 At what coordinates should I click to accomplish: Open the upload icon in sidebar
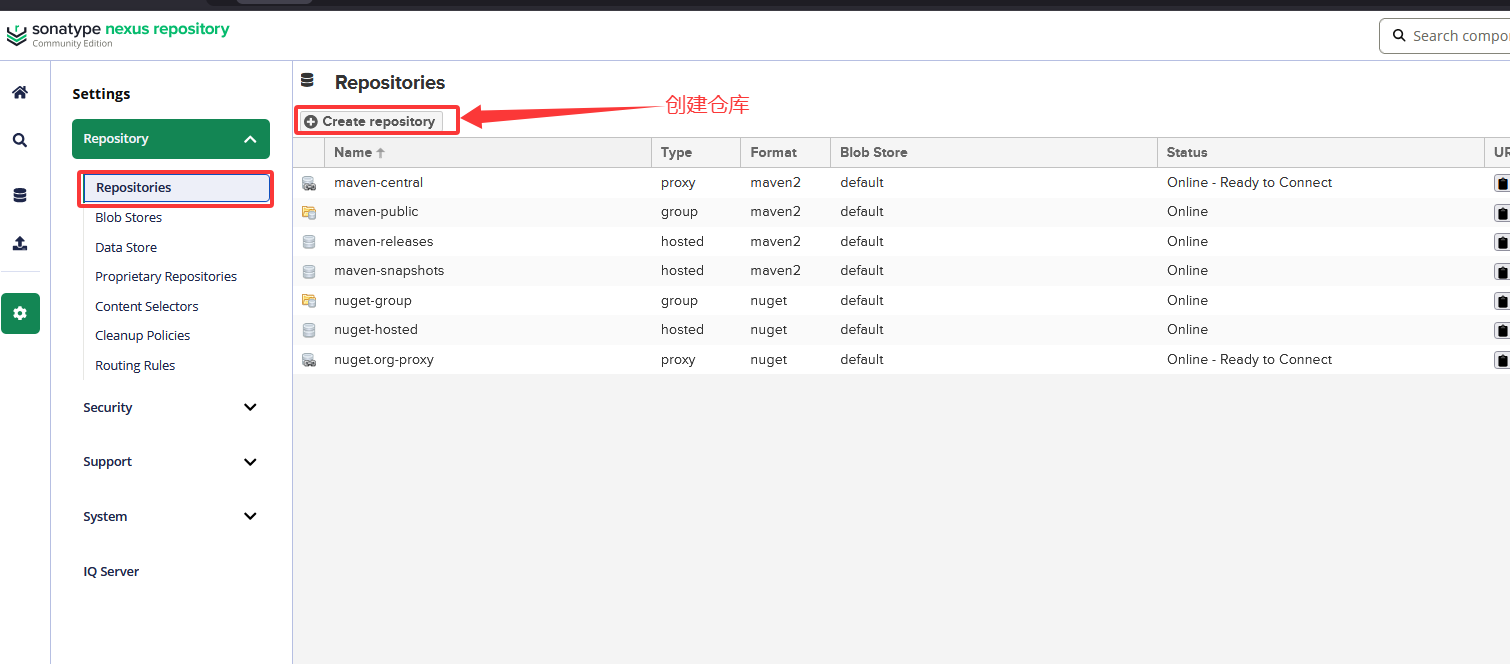[20, 243]
